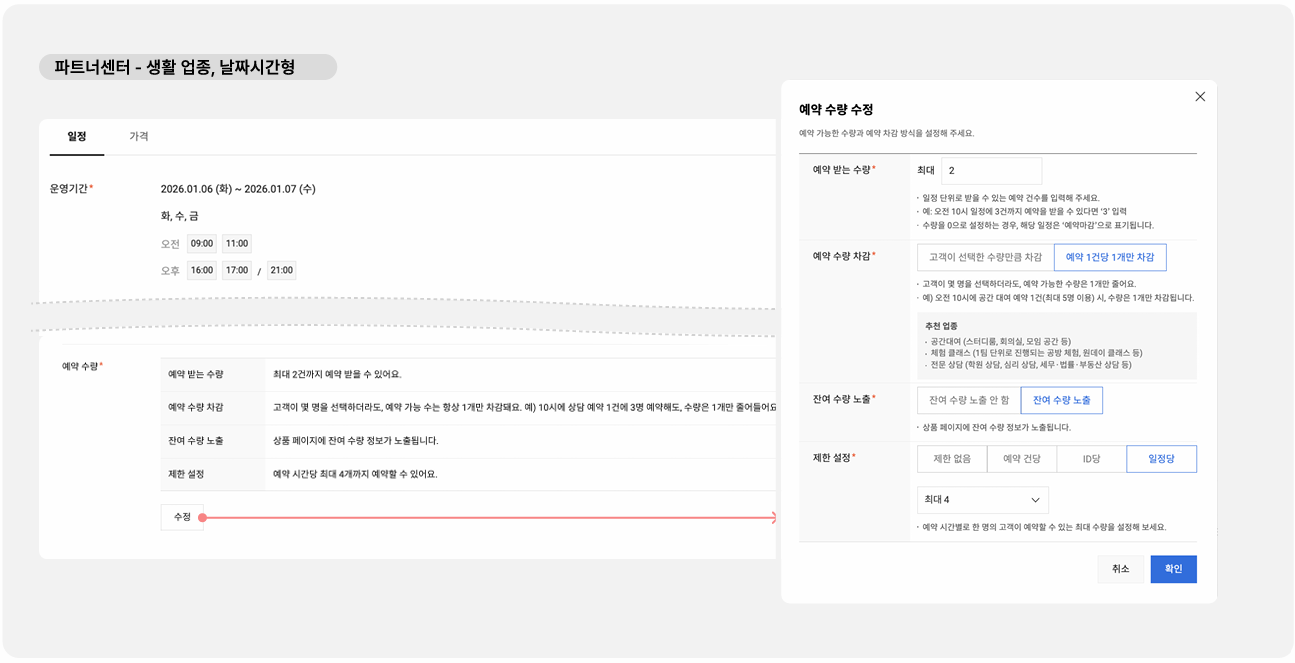The width and height of the screenshot is (1295, 663).
Task: Select 고객이 선택한 수량만큼 차감 option
Action: coord(985,257)
